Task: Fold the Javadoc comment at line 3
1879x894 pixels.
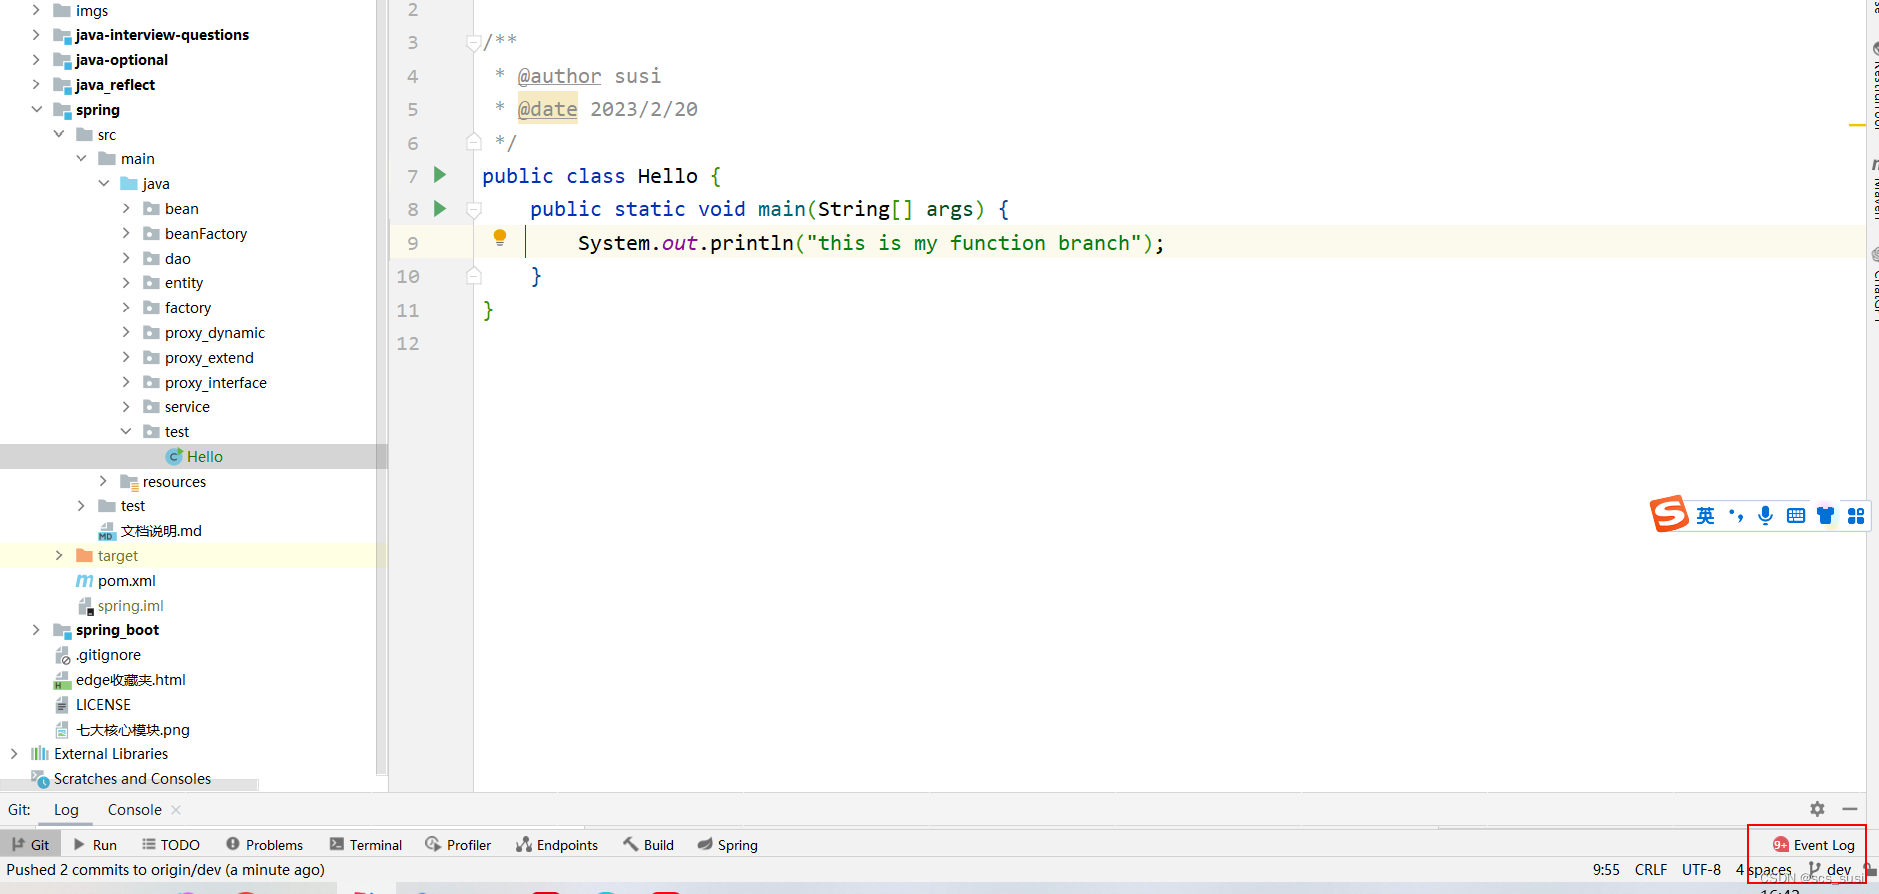Action: pyautogui.click(x=474, y=42)
